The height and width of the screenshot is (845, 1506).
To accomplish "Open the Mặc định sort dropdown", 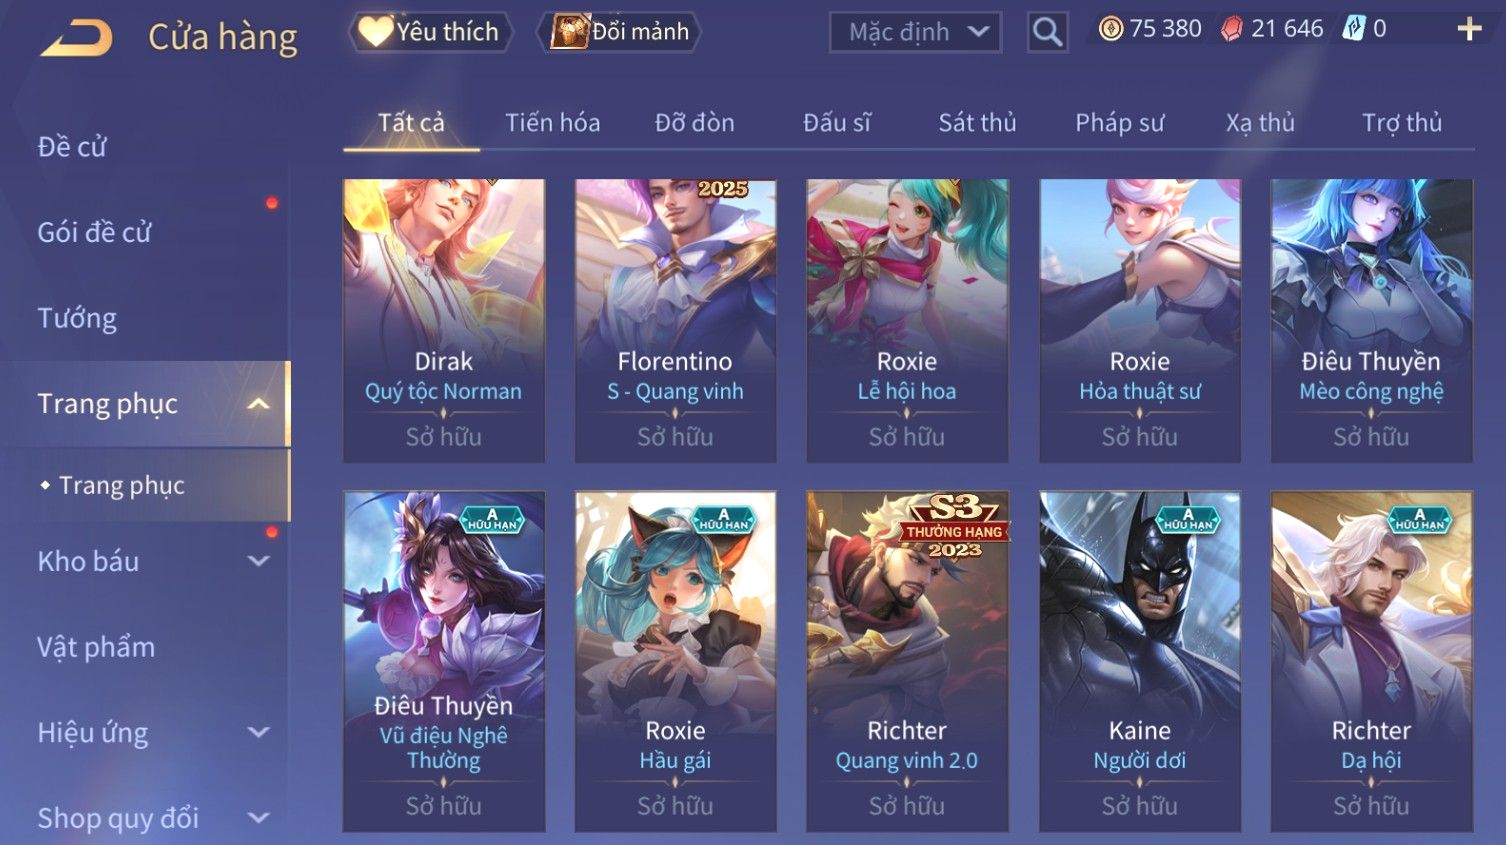I will pos(915,32).
